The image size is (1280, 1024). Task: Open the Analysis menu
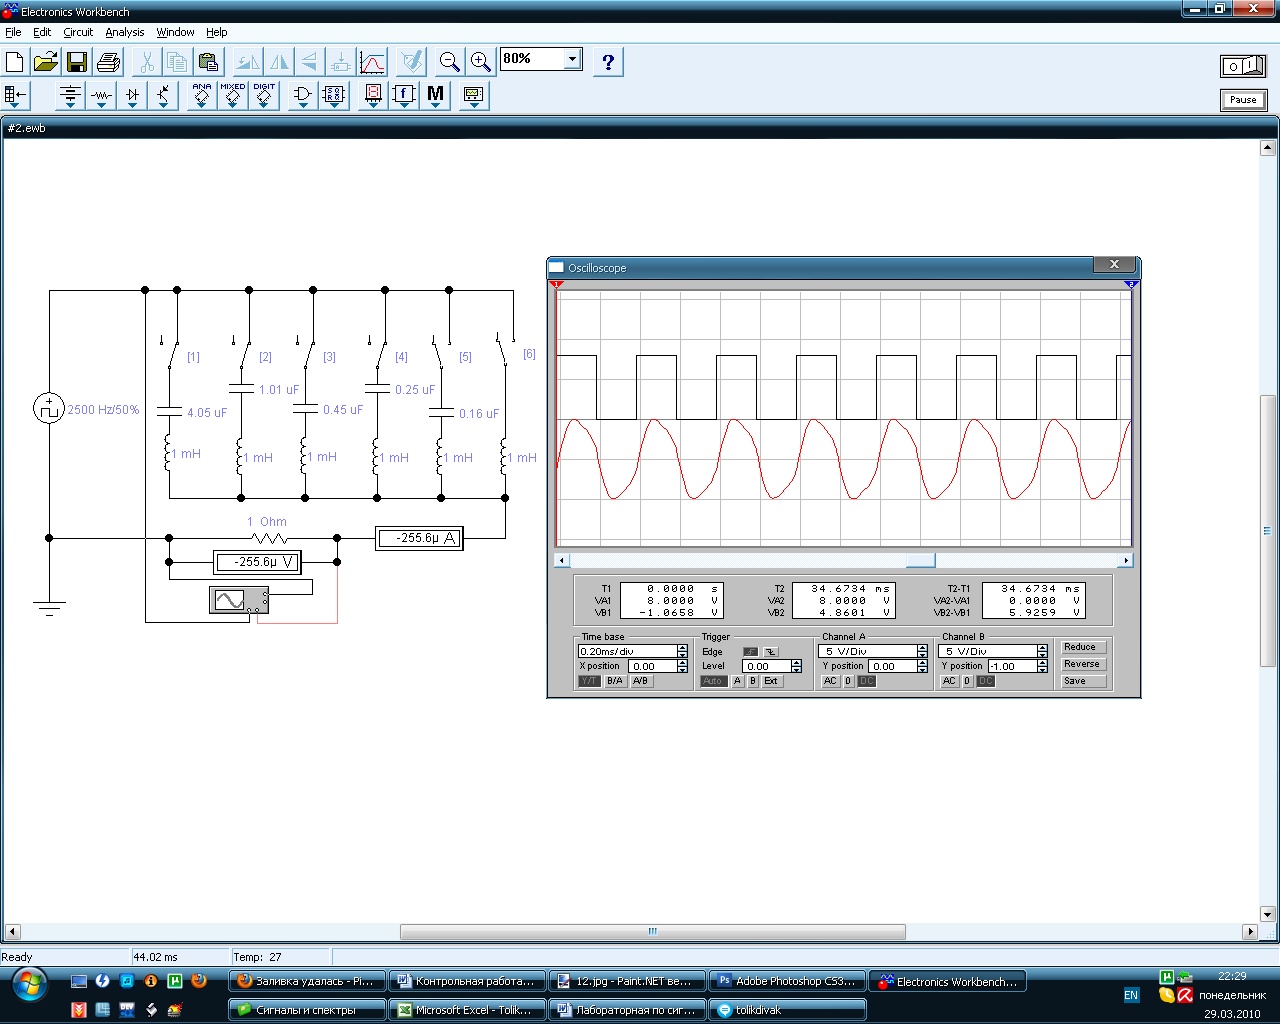125,32
